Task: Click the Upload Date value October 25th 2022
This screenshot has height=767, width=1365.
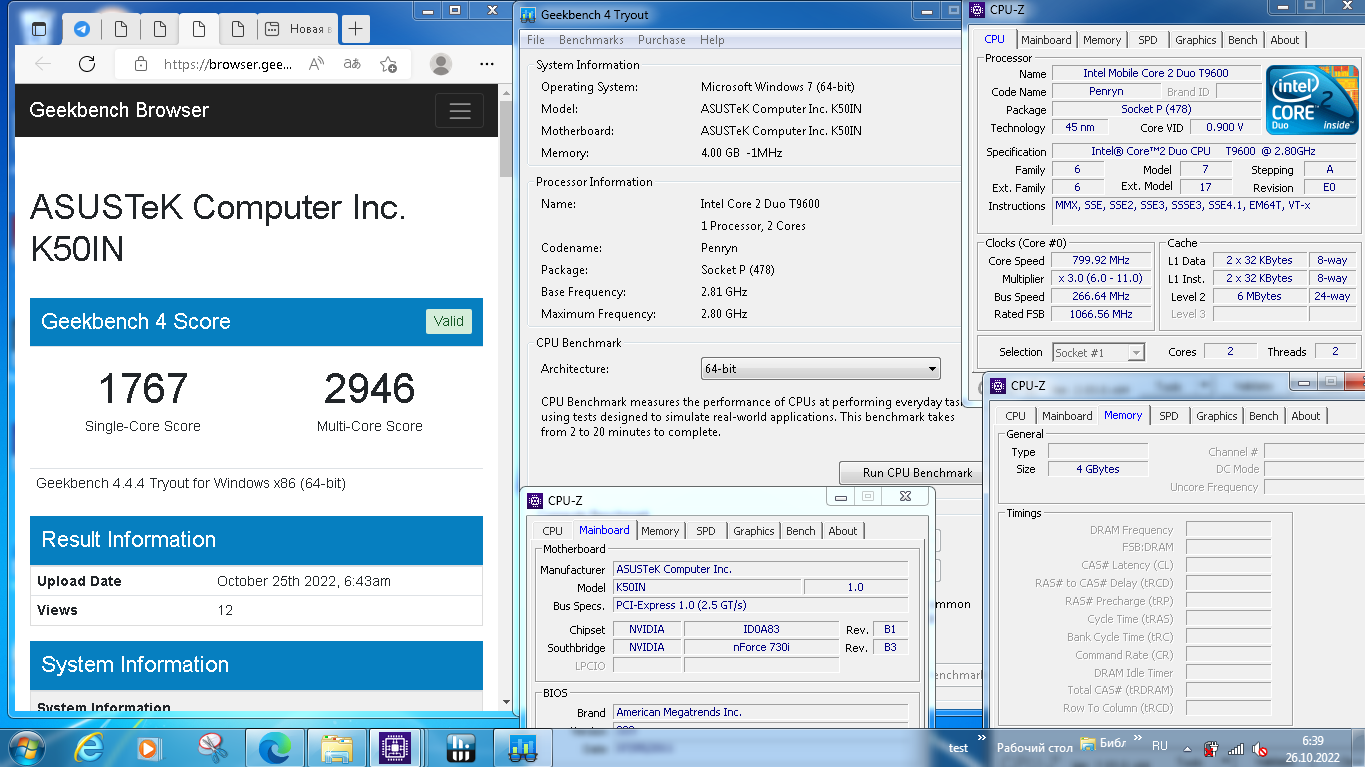Action: click(304, 581)
